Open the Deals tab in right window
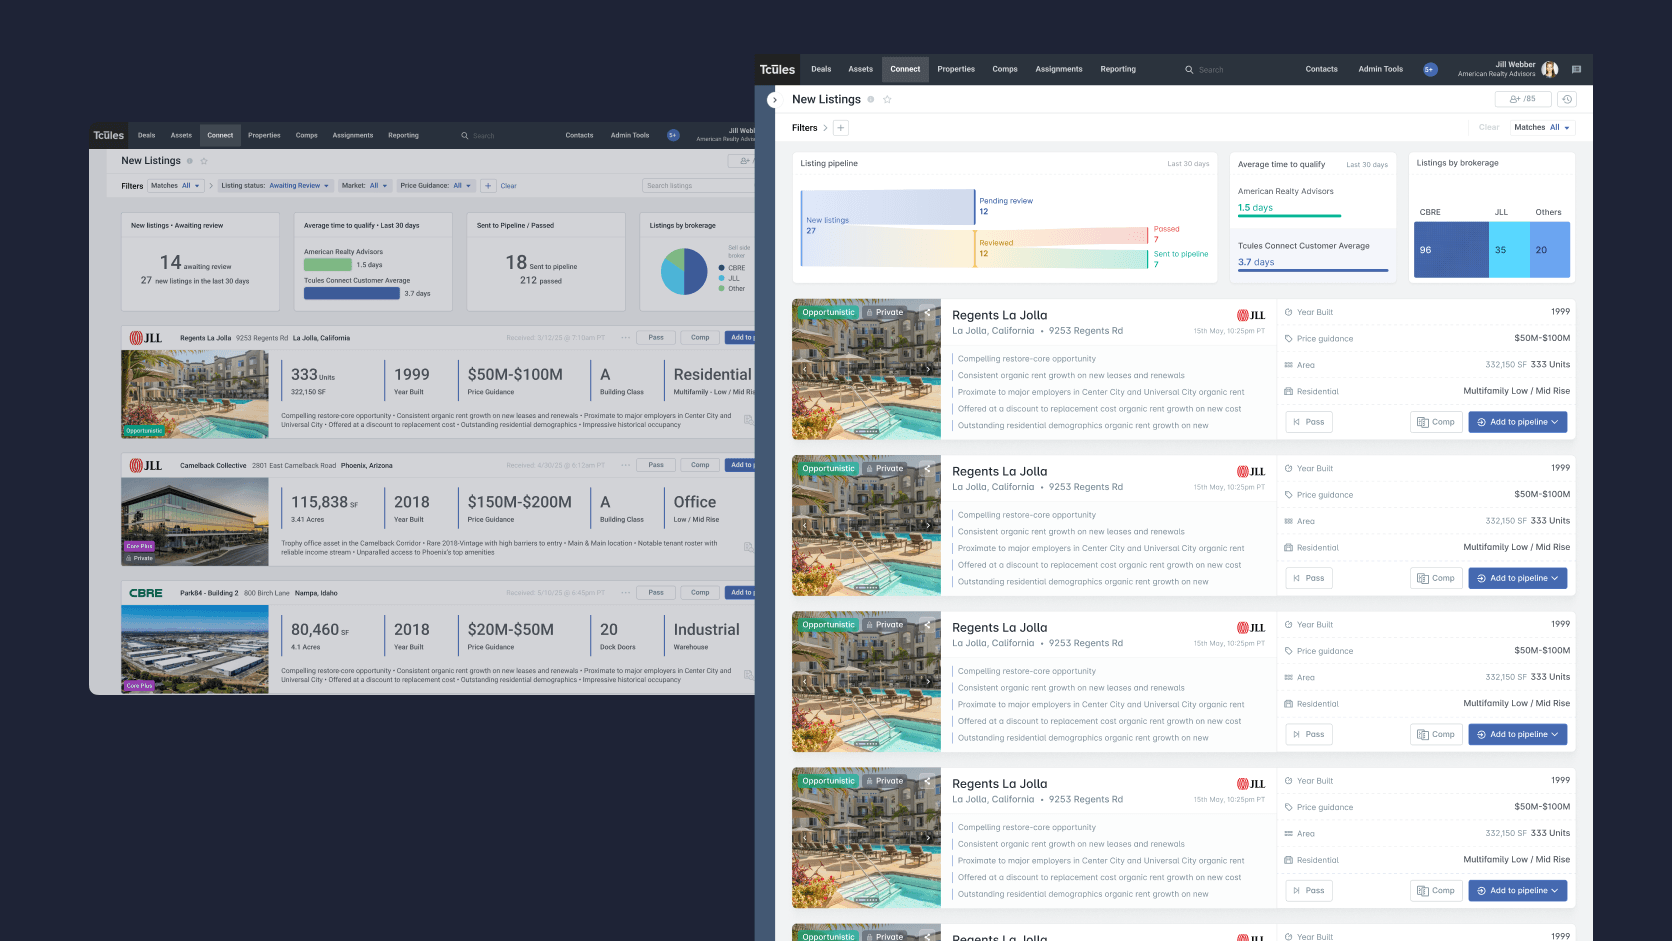The height and width of the screenshot is (941, 1672). coord(821,70)
